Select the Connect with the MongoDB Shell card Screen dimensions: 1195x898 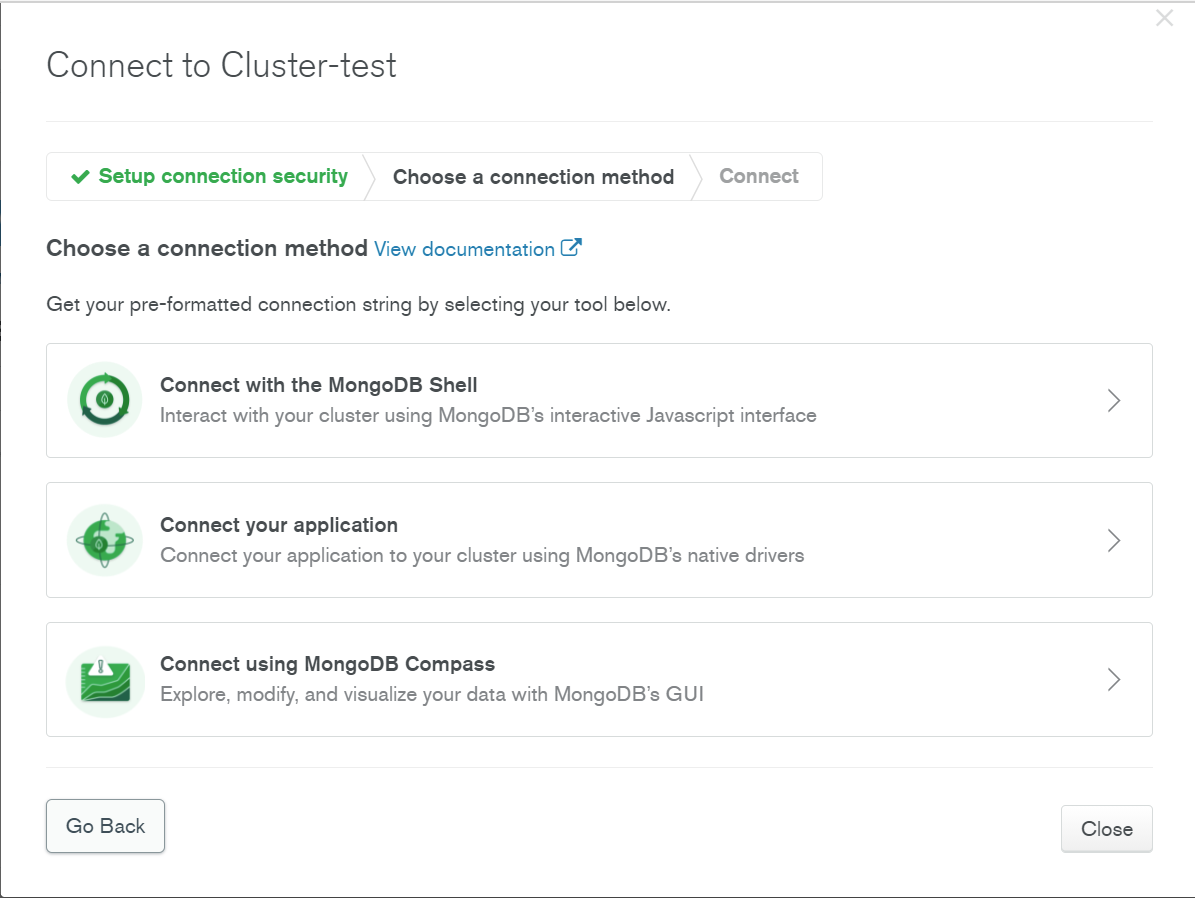click(598, 400)
